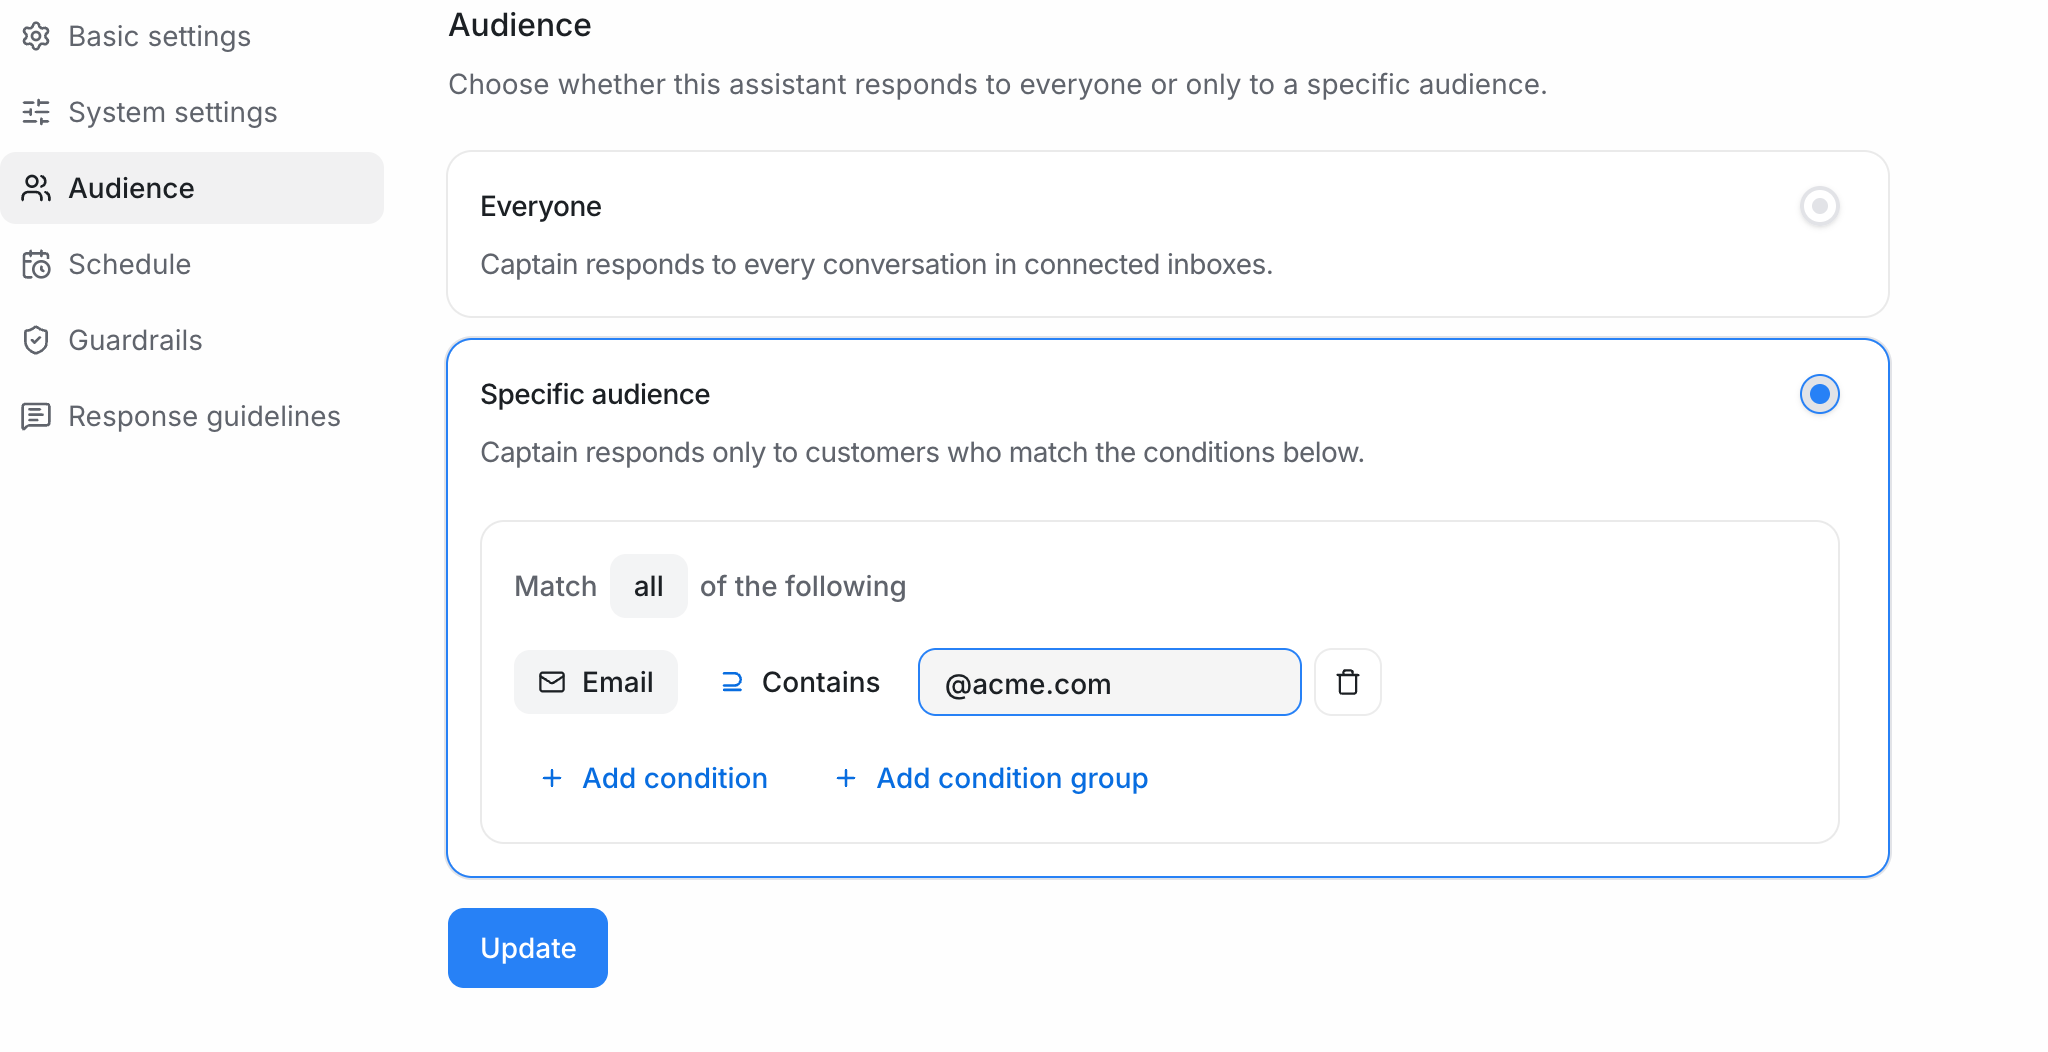Click 'Captain responds only to customers' description

pyautogui.click(x=922, y=452)
